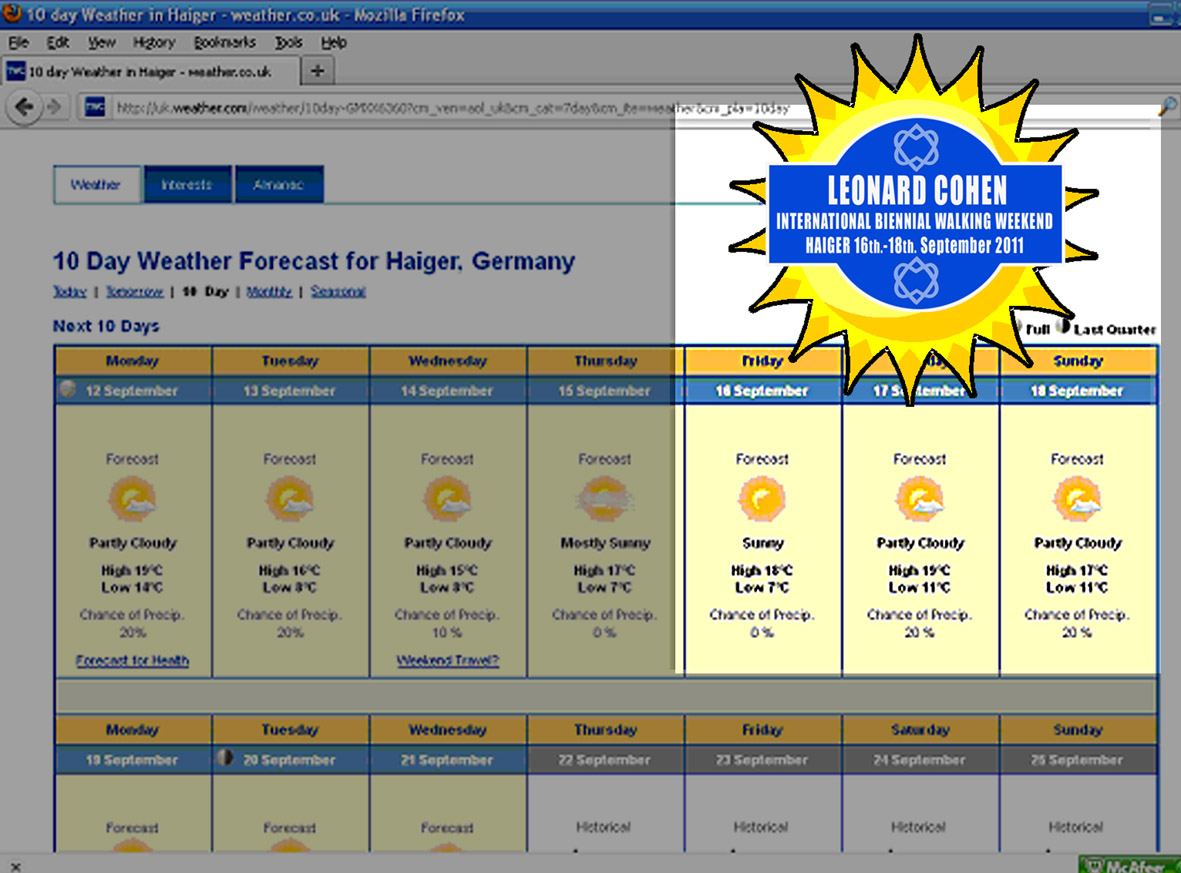
Task: Click the site favicon beside the URL
Action: click(x=94, y=107)
